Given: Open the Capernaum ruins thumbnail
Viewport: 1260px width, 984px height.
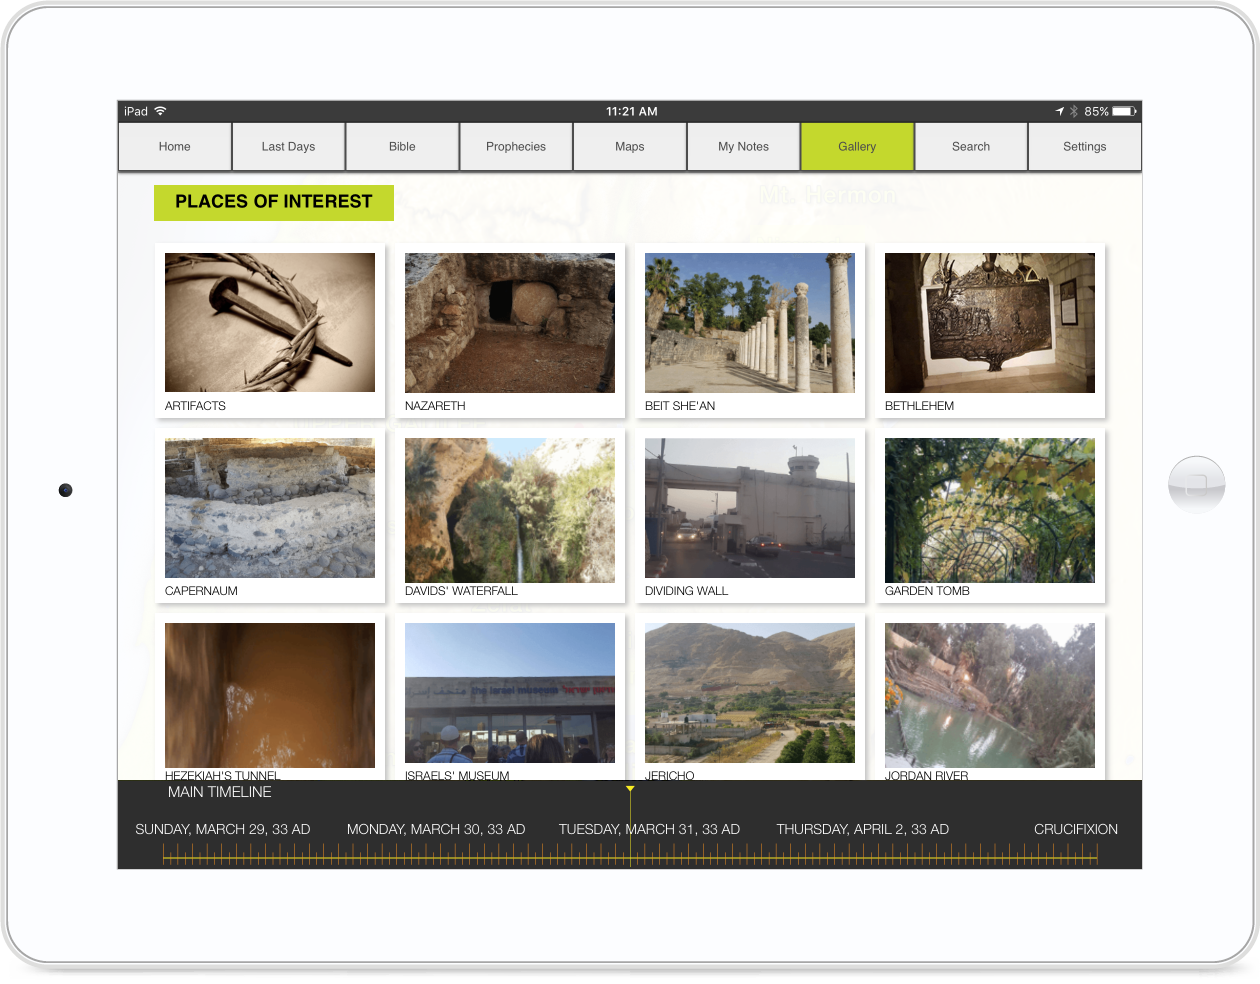Looking at the screenshot, I should tap(270, 508).
